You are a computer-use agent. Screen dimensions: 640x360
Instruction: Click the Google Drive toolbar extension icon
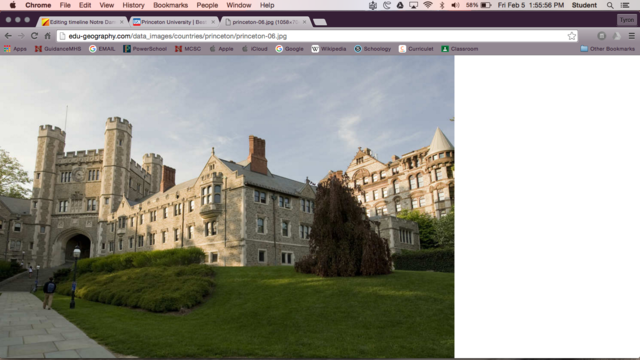click(617, 36)
